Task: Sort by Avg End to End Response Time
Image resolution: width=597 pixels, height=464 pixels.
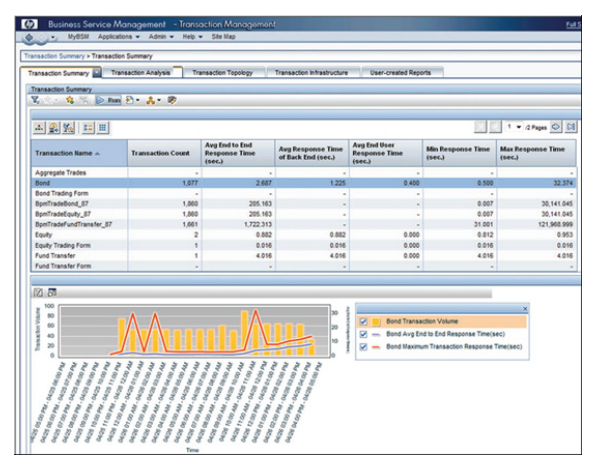Action: 238,153
